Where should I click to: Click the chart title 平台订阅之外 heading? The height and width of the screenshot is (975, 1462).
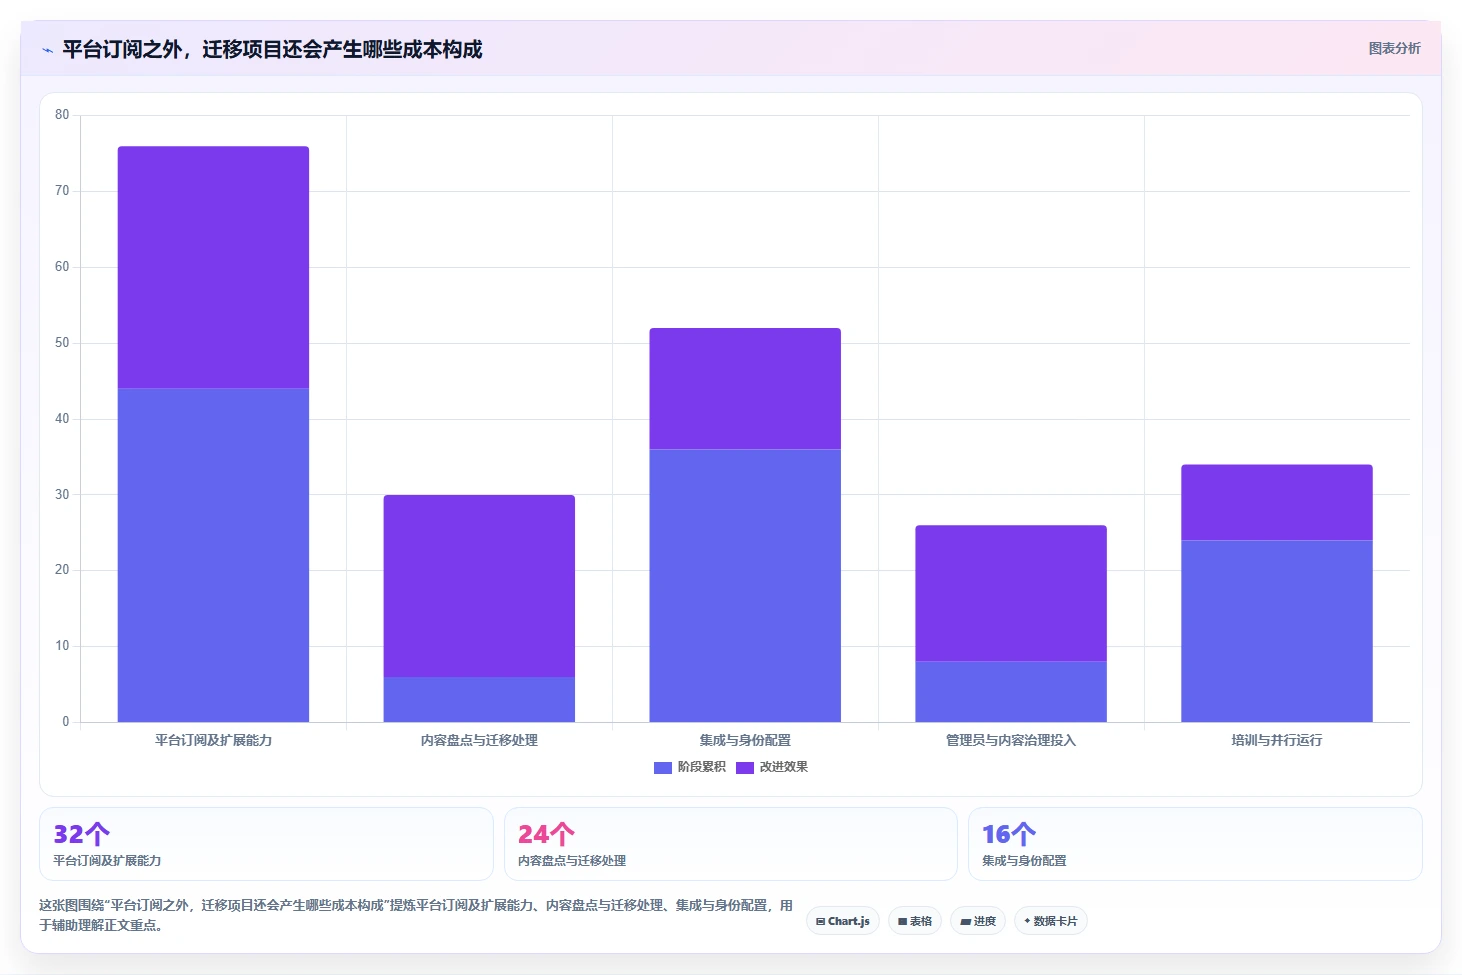[272, 49]
